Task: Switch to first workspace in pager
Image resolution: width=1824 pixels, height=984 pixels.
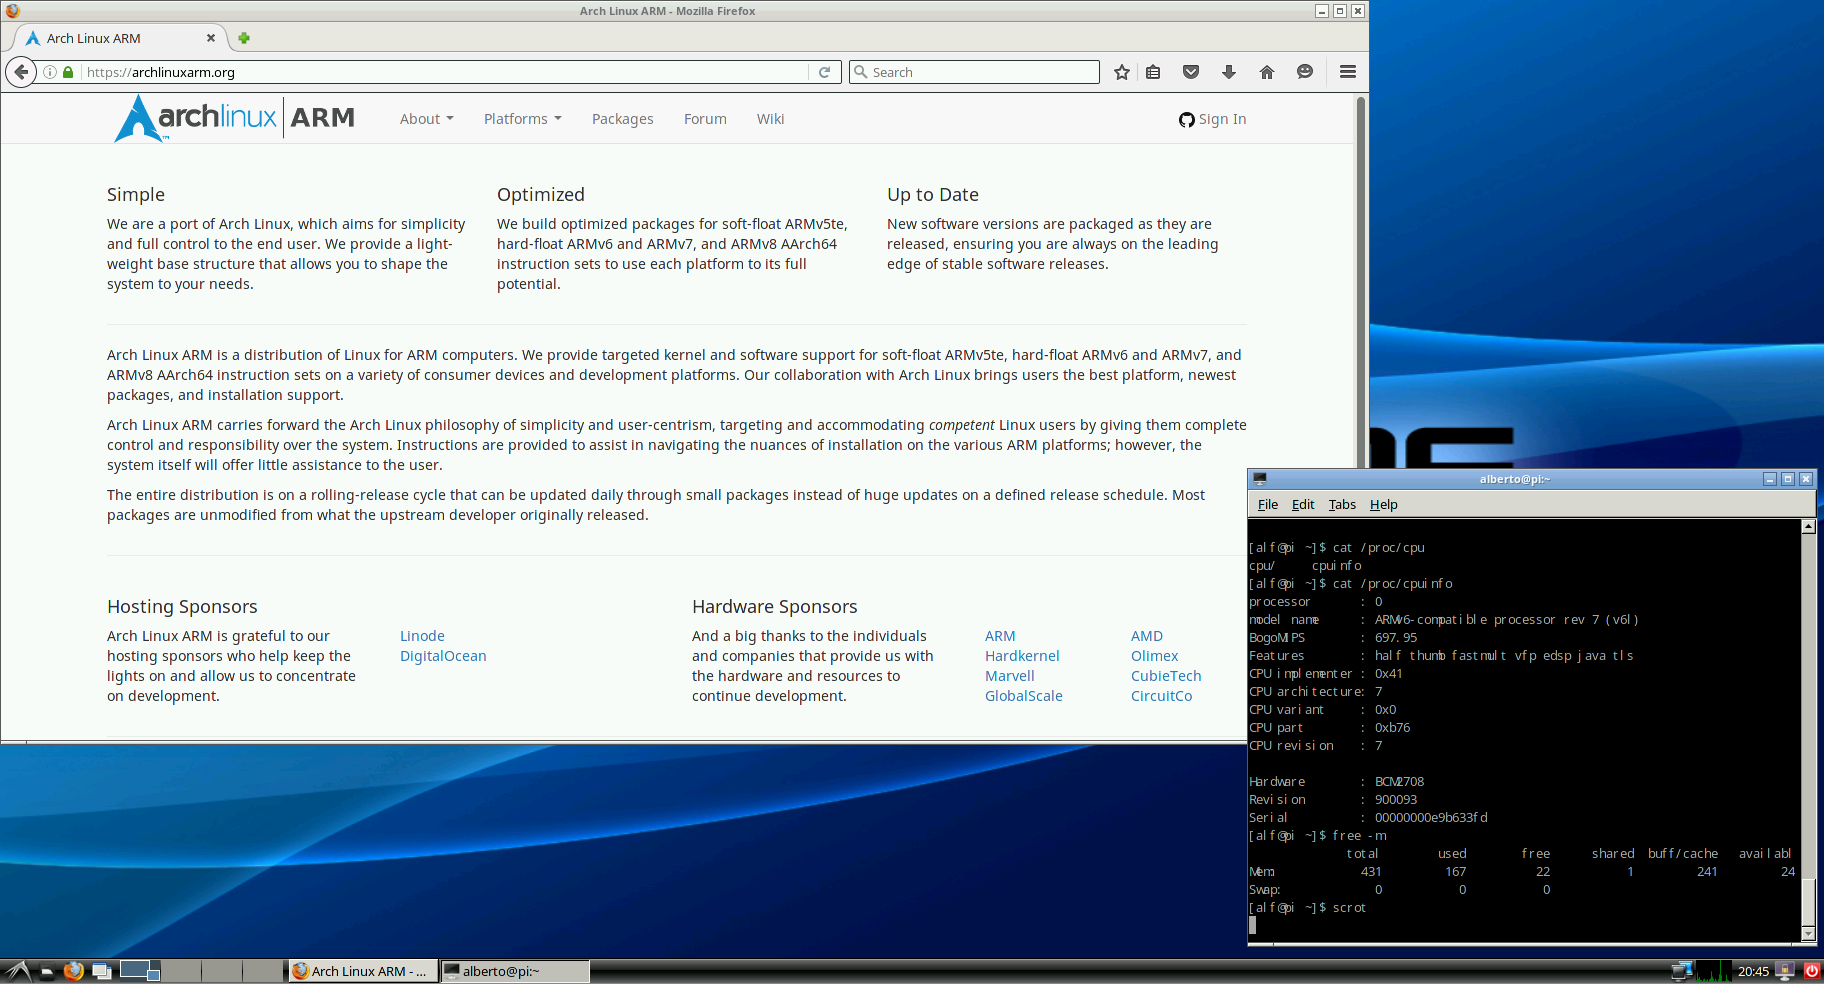Action: click(x=140, y=970)
